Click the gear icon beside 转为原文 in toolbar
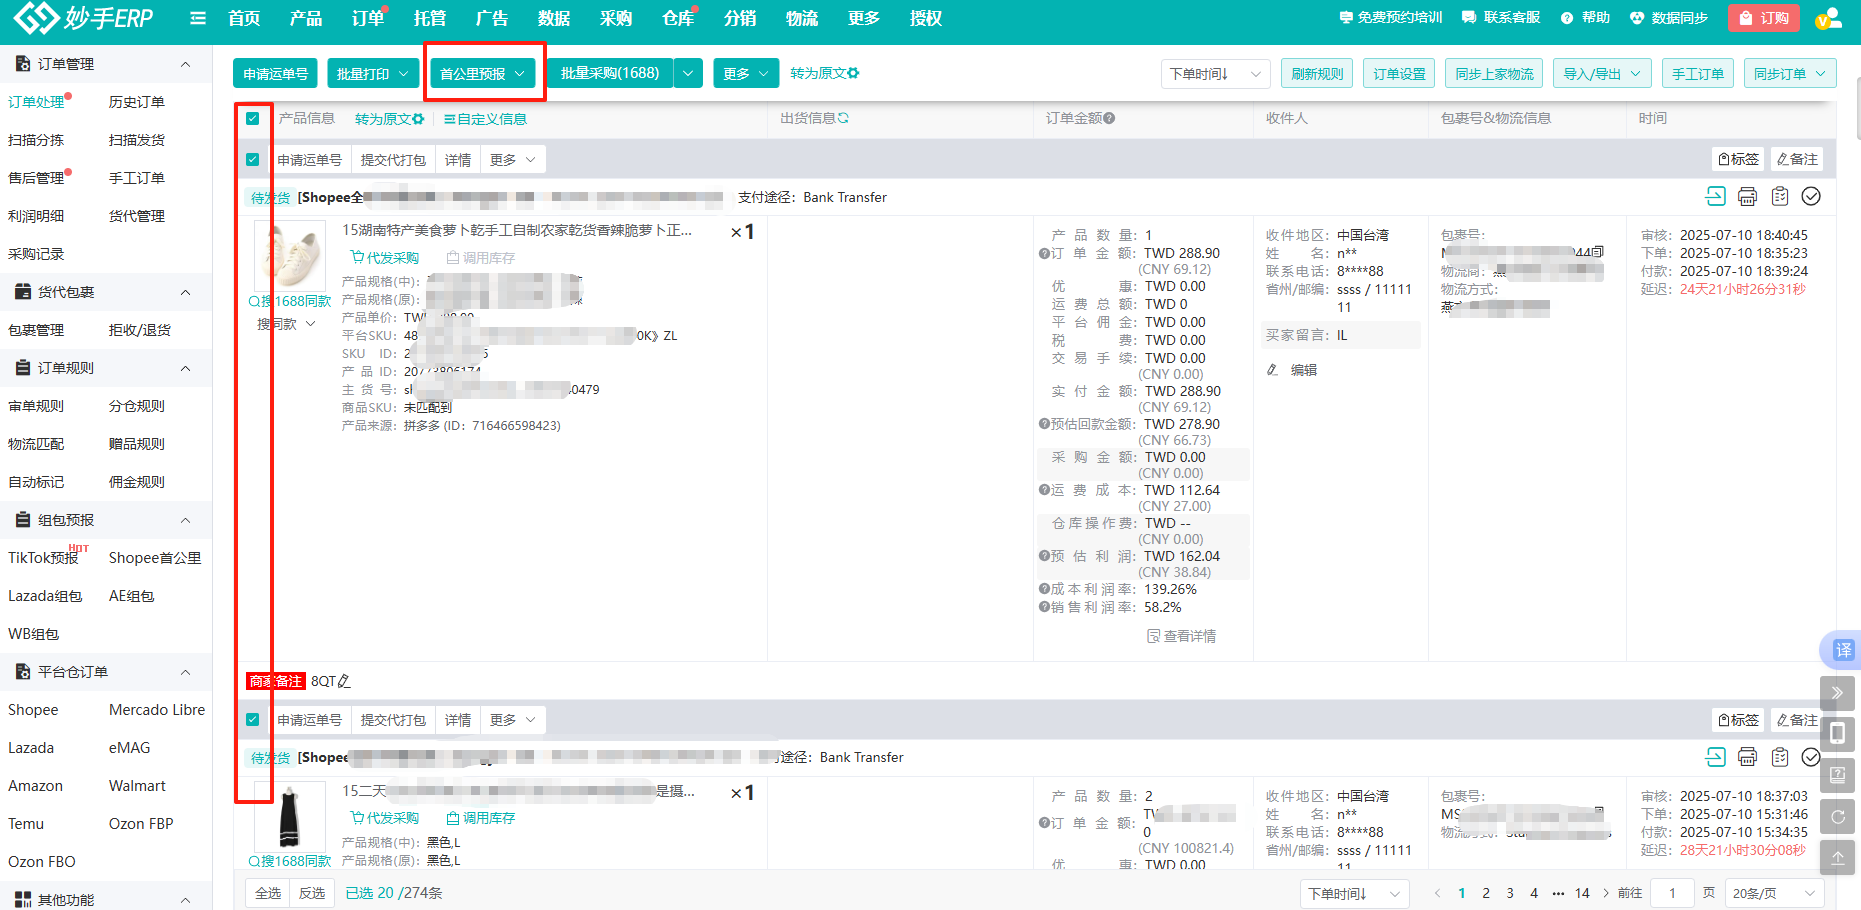Screen dimensions: 1861x910 click(x=853, y=73)
